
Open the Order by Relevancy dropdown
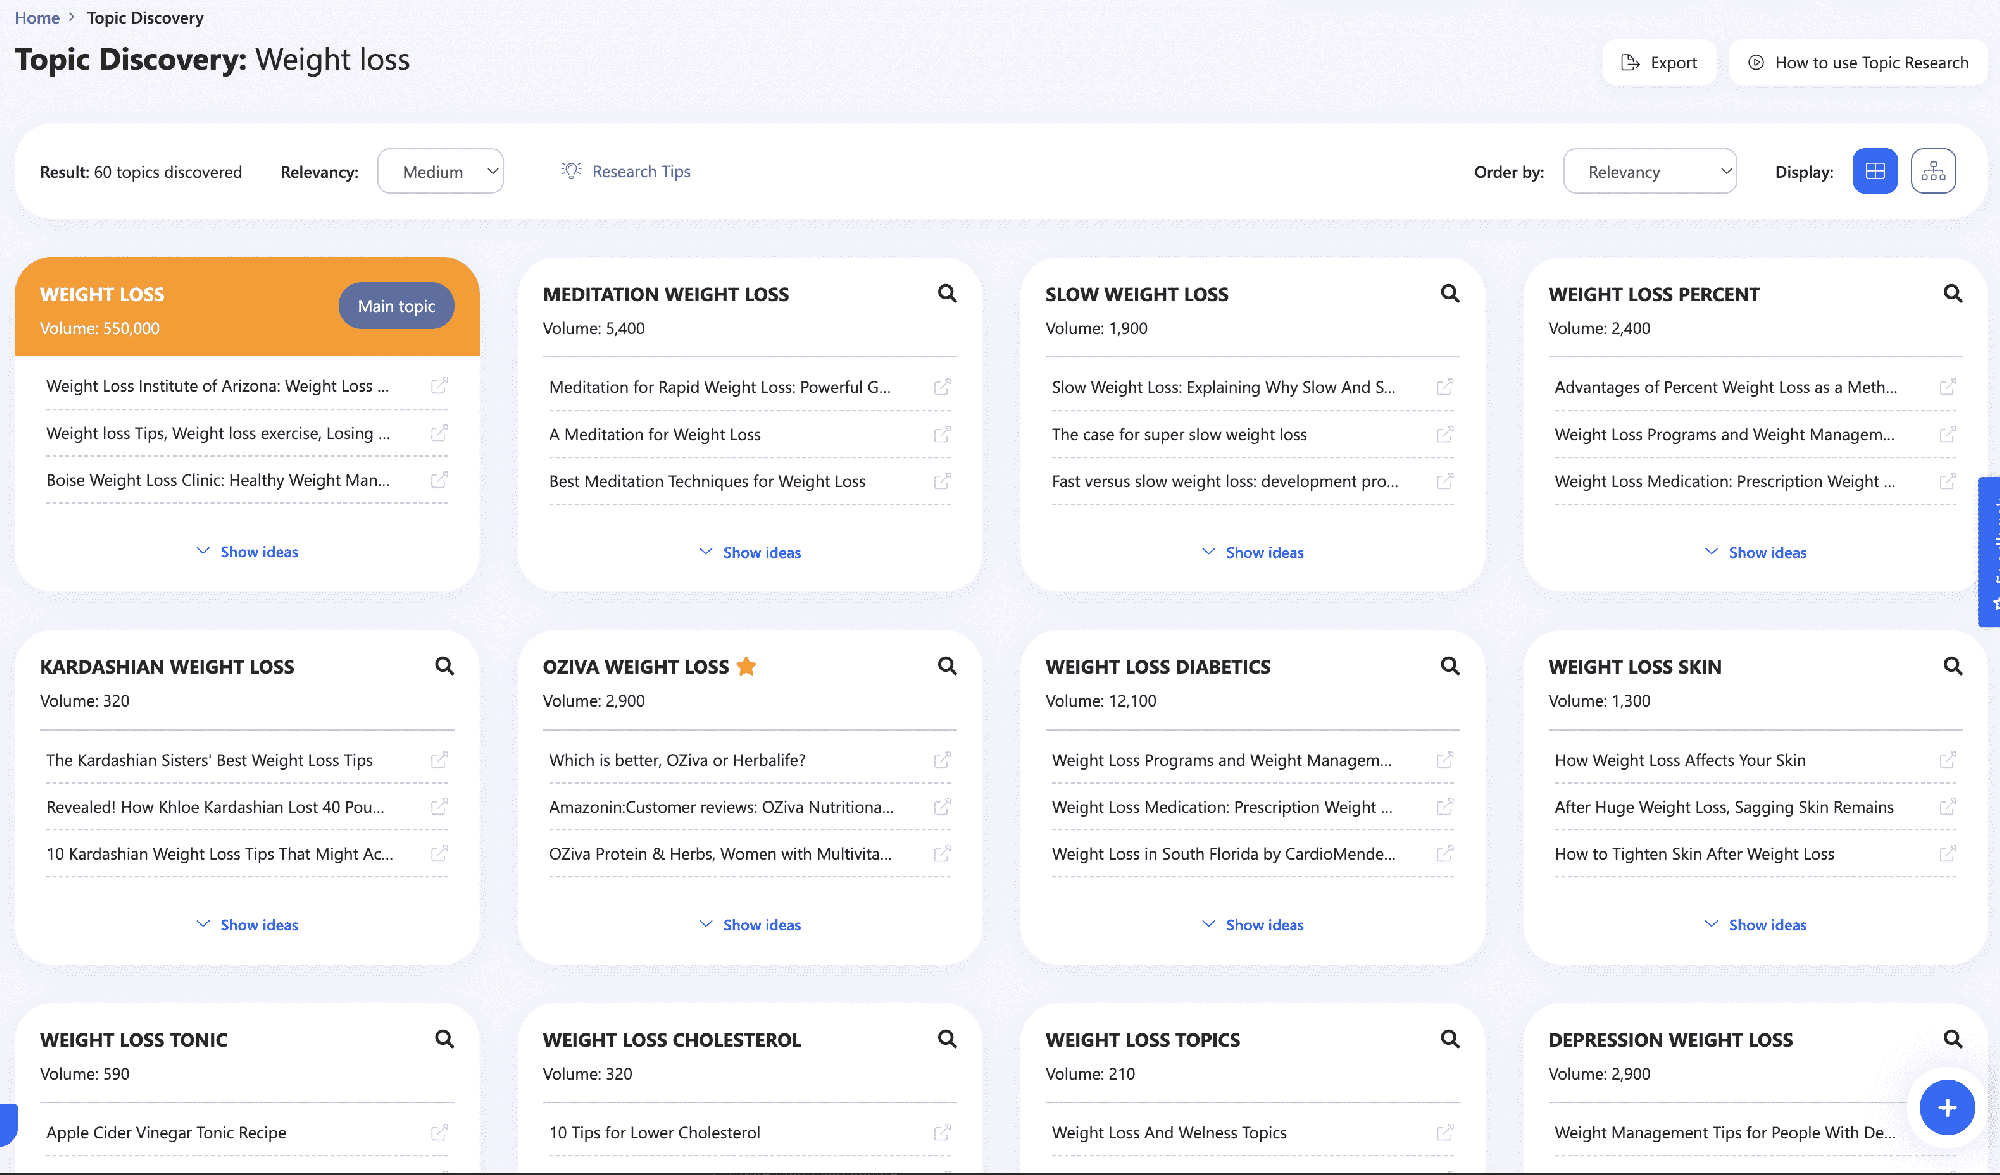[1649, 172]
